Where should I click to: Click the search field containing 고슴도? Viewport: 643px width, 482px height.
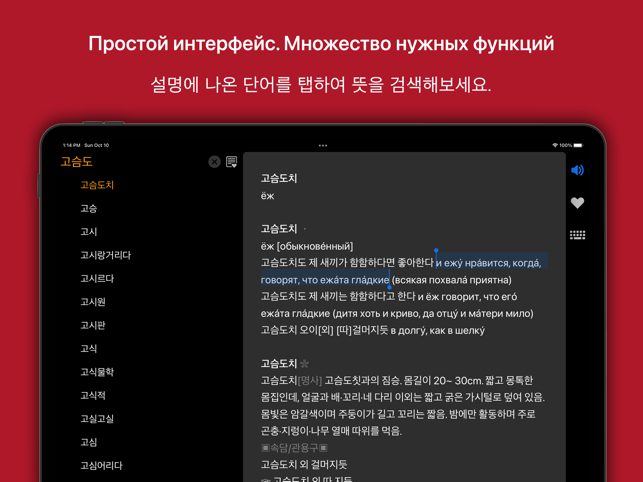pyautogui.click(x=130, y=162)
